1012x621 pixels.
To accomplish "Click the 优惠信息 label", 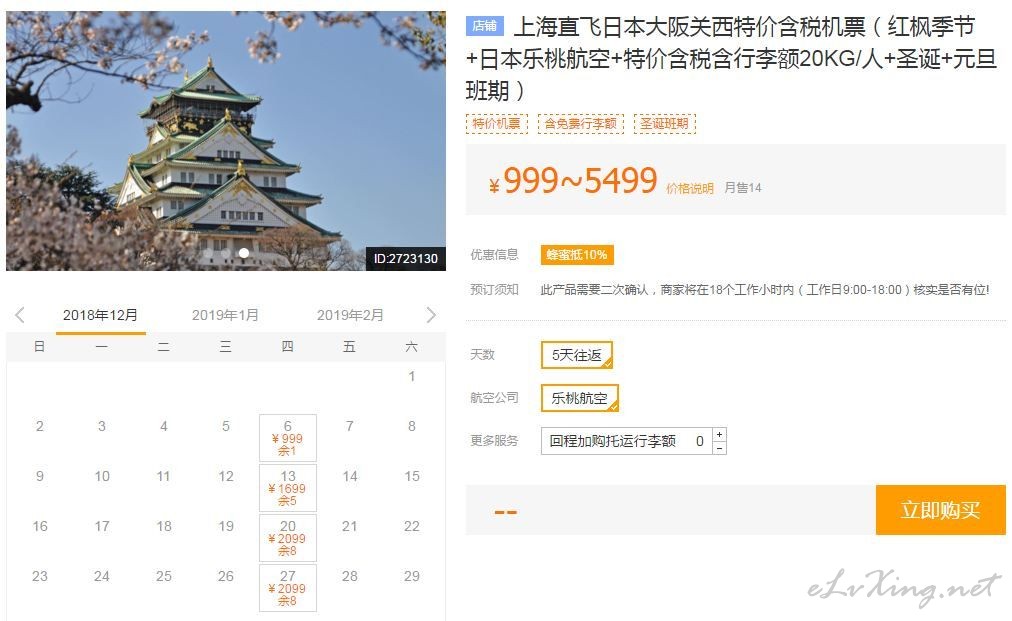I will 494,254.
